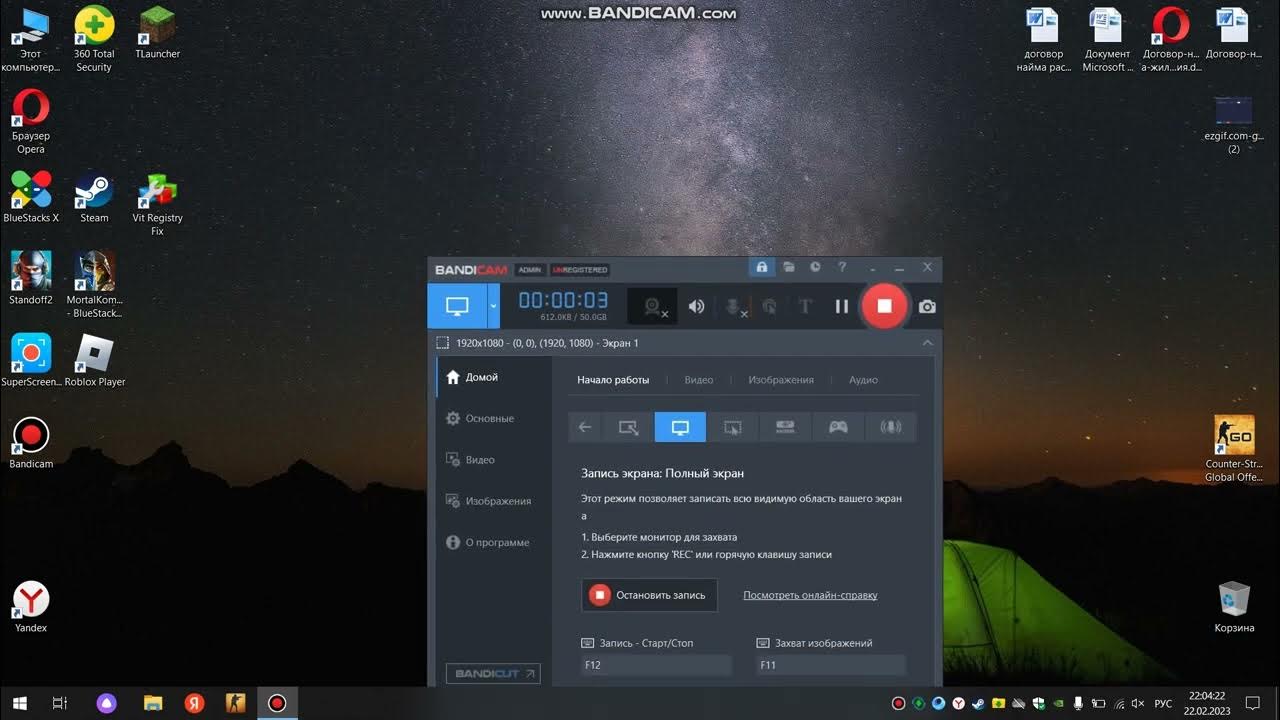Select the HDMI device recording mode

(x=785, y=427)
